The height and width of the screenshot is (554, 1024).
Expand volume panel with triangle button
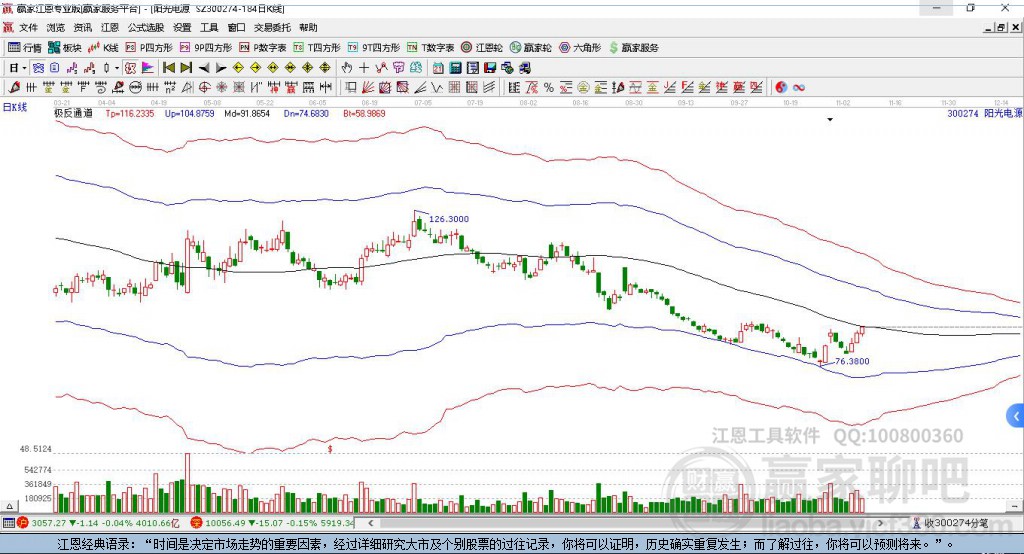[9, 506]
